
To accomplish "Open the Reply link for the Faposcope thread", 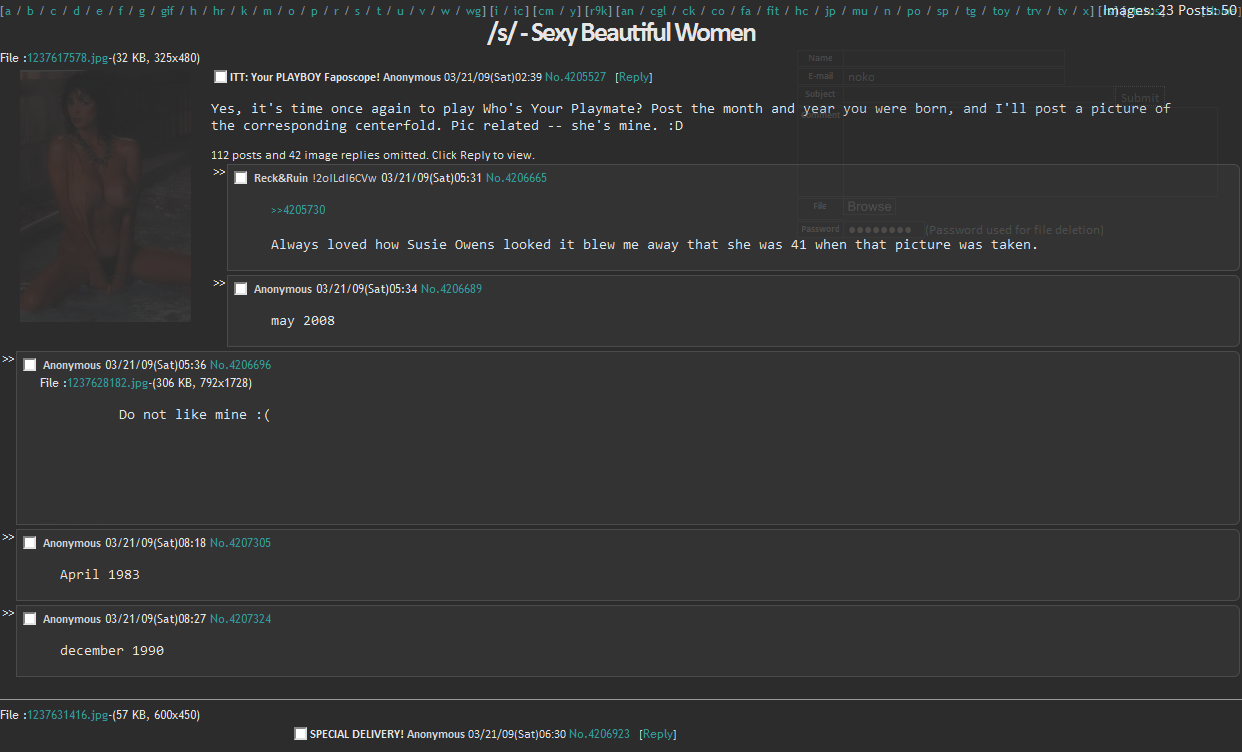I will pyautogui.click(x=634, y=76).
